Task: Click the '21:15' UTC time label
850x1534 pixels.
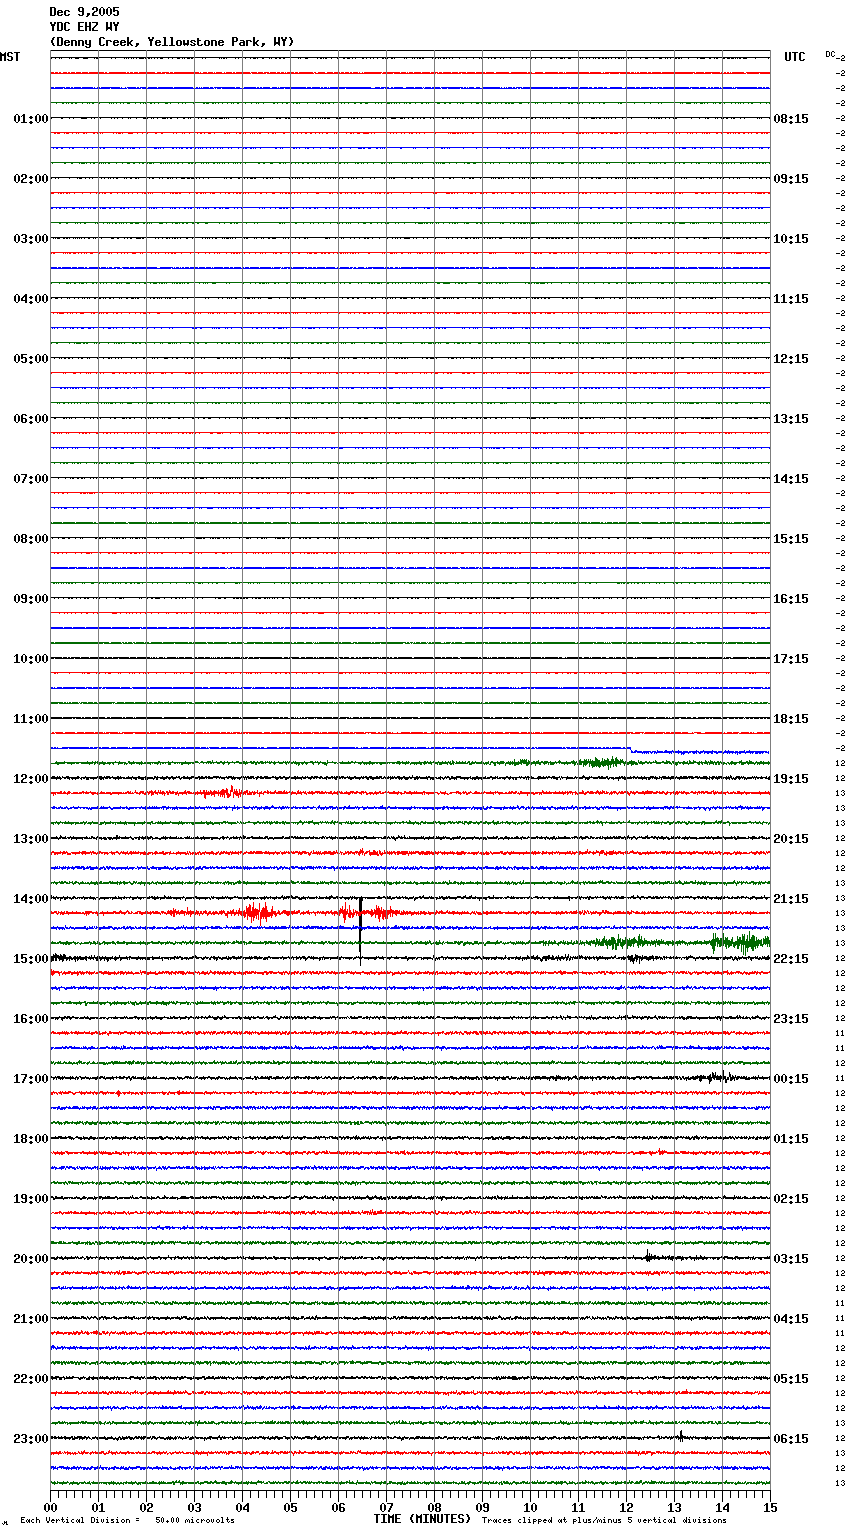Action: click(791, 899)
